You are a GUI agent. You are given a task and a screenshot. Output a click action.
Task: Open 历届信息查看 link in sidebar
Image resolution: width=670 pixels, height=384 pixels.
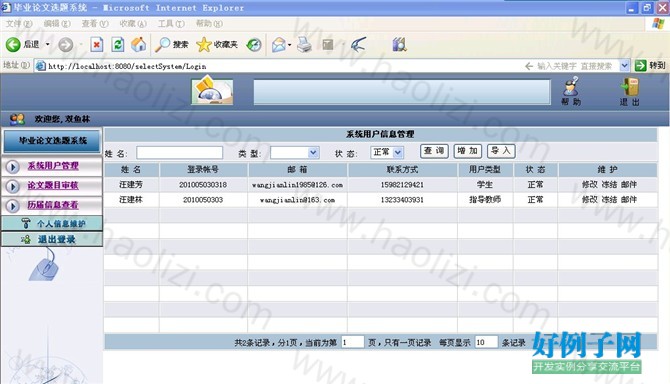pos(53,205)
